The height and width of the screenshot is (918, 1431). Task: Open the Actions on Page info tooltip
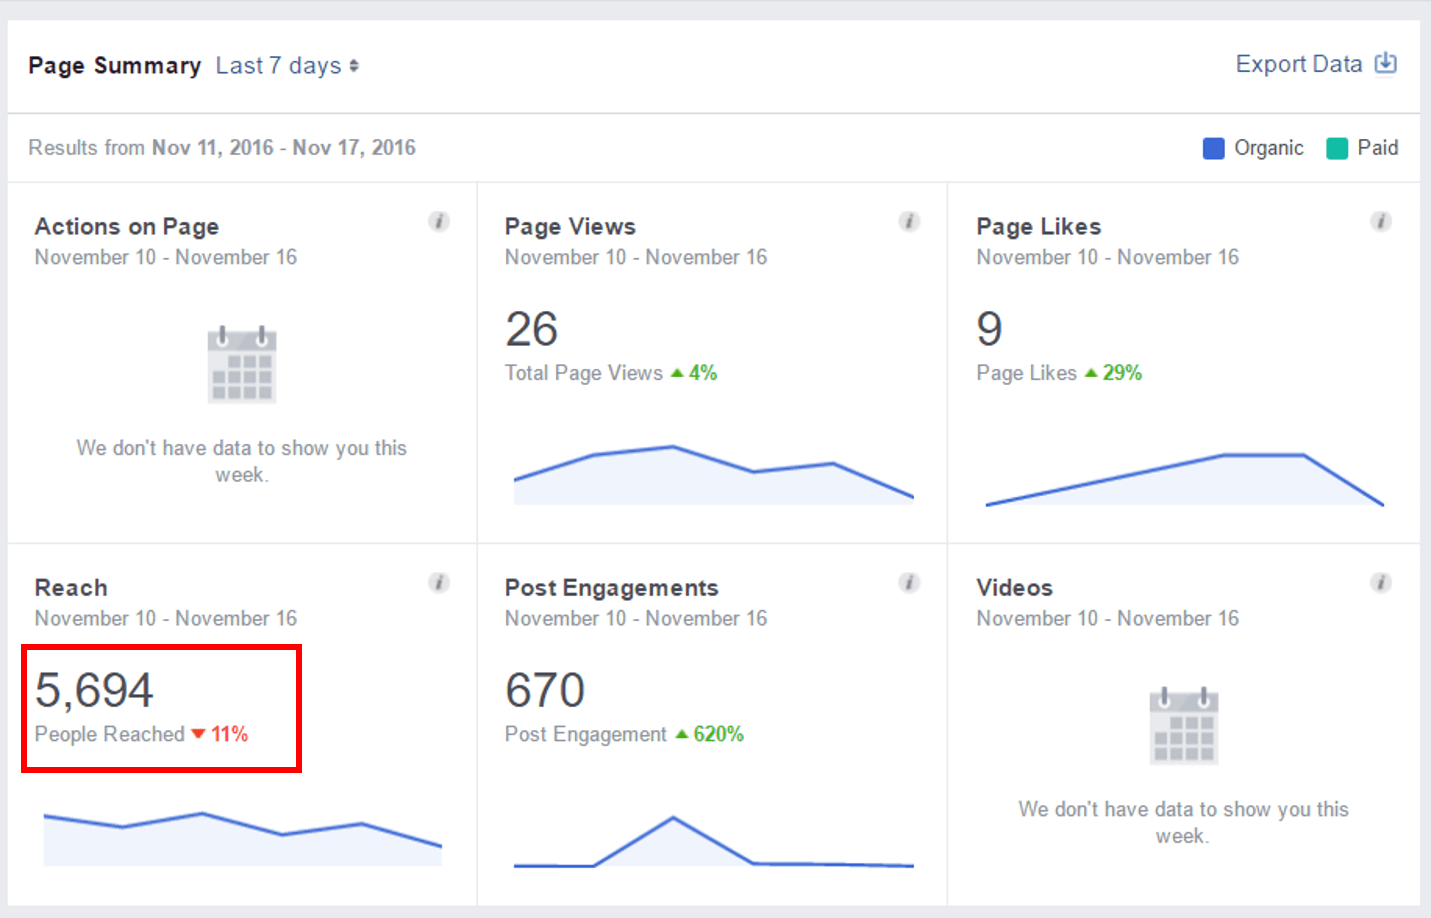pos(439,222)
